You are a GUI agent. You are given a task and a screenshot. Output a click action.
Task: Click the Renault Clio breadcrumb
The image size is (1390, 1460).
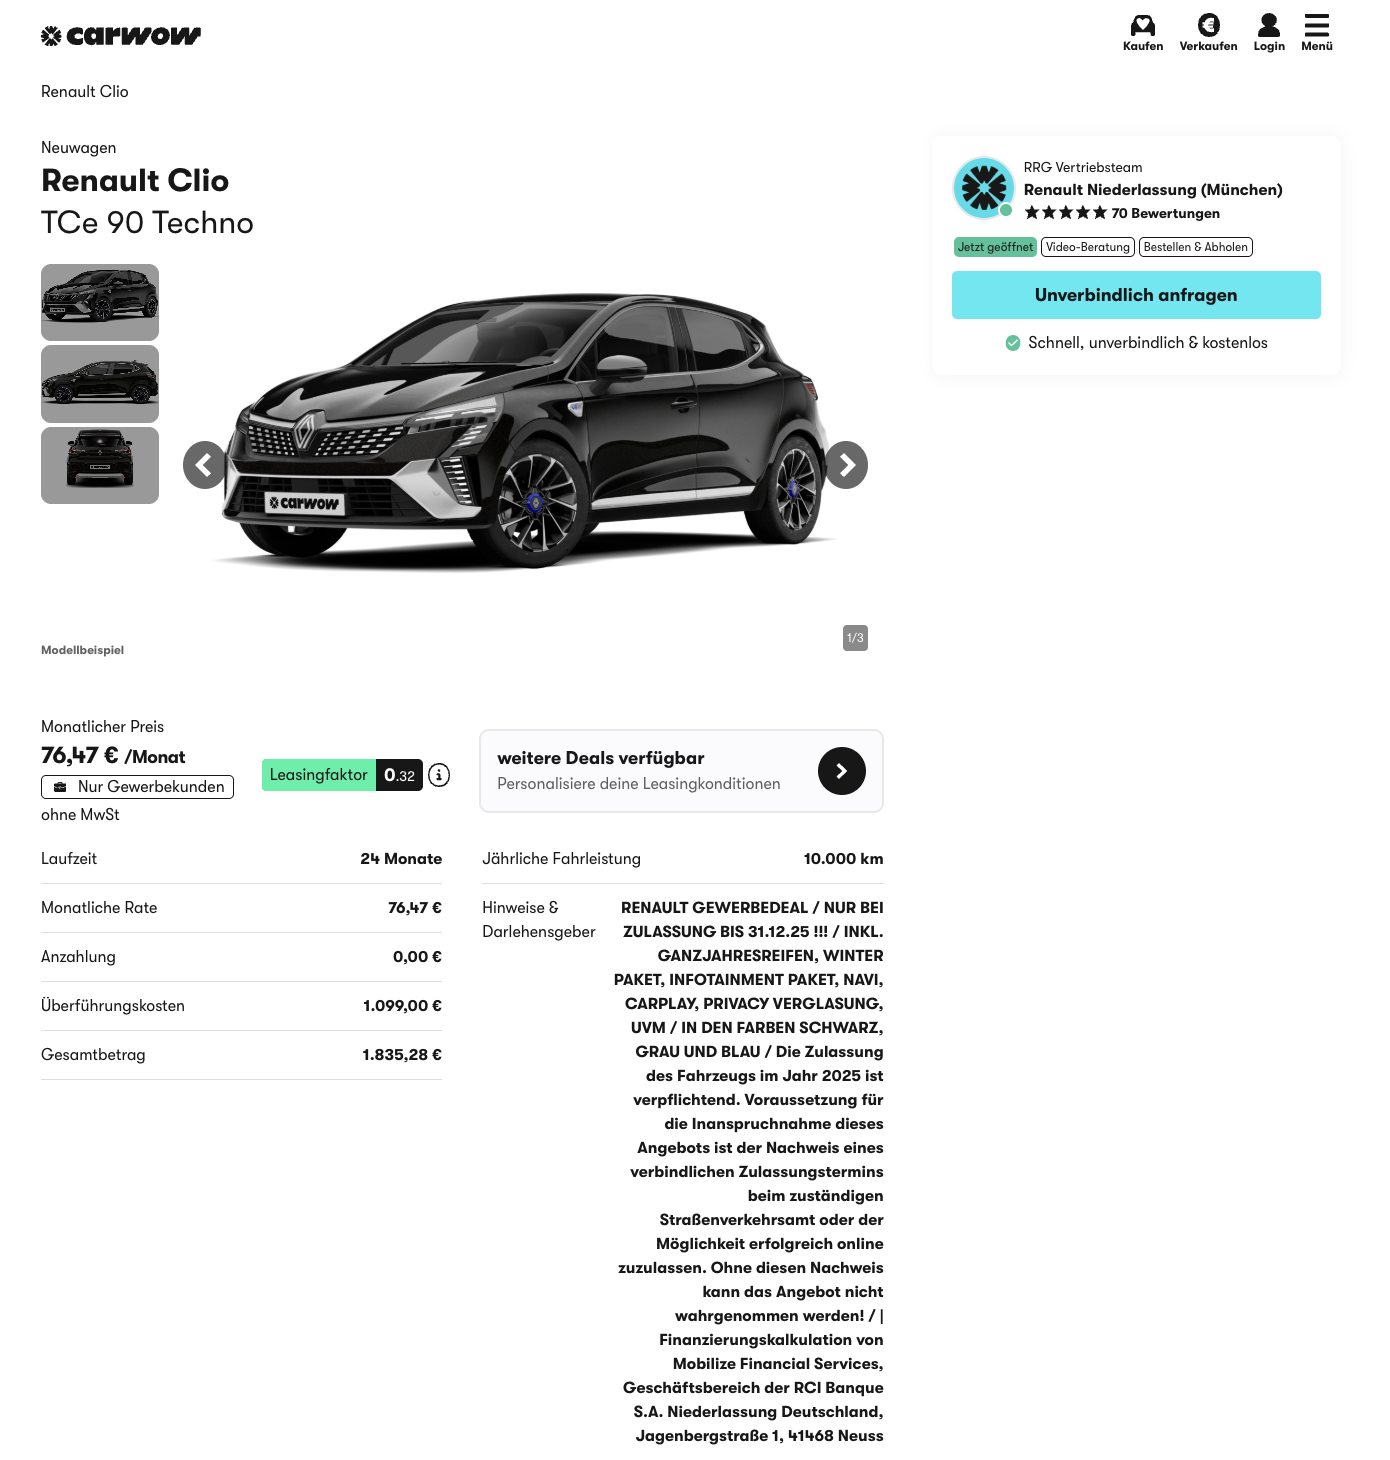85,92
